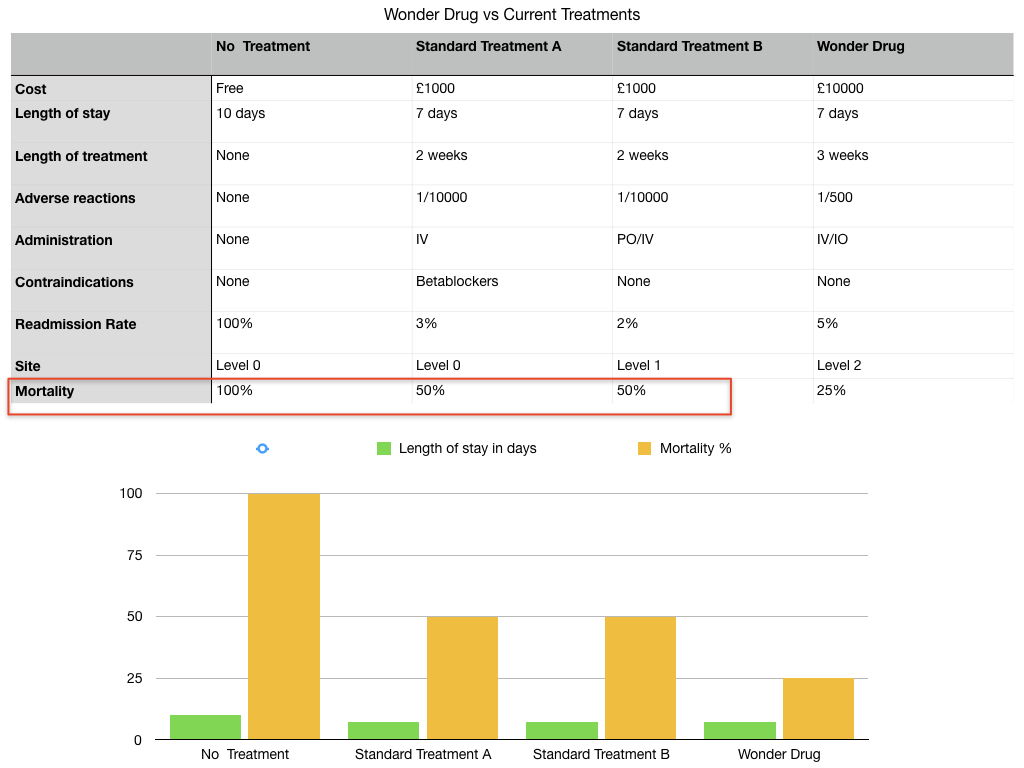Select the yellow Mortality % legend swatch

pyautogui.click(x=645, y=449)
